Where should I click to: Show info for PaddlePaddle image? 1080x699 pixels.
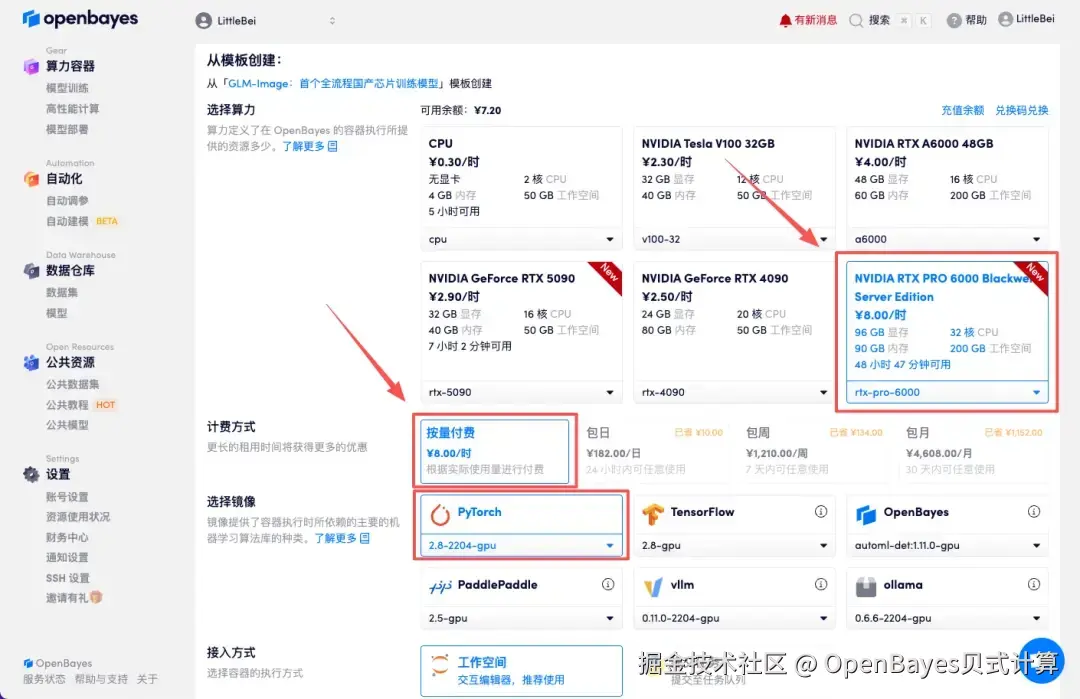pos(608,584)
